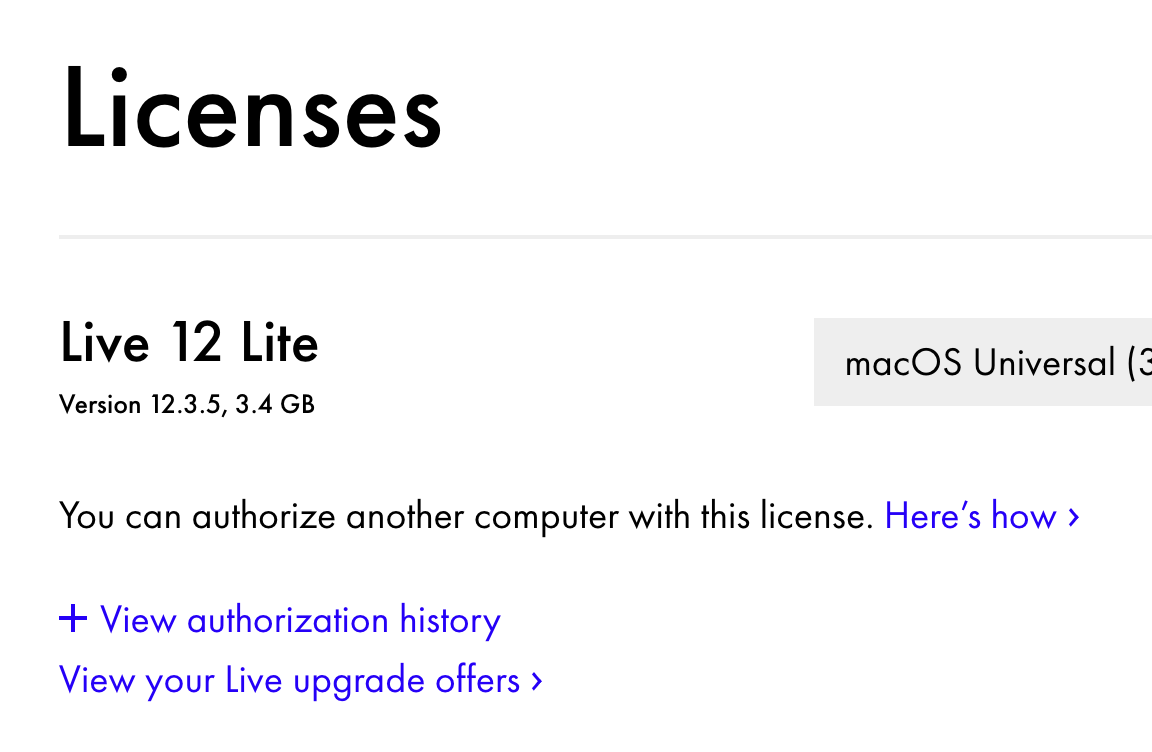Open the Here's how link
The width and height of the screenshot is (1152, 752).
point(970,516)
